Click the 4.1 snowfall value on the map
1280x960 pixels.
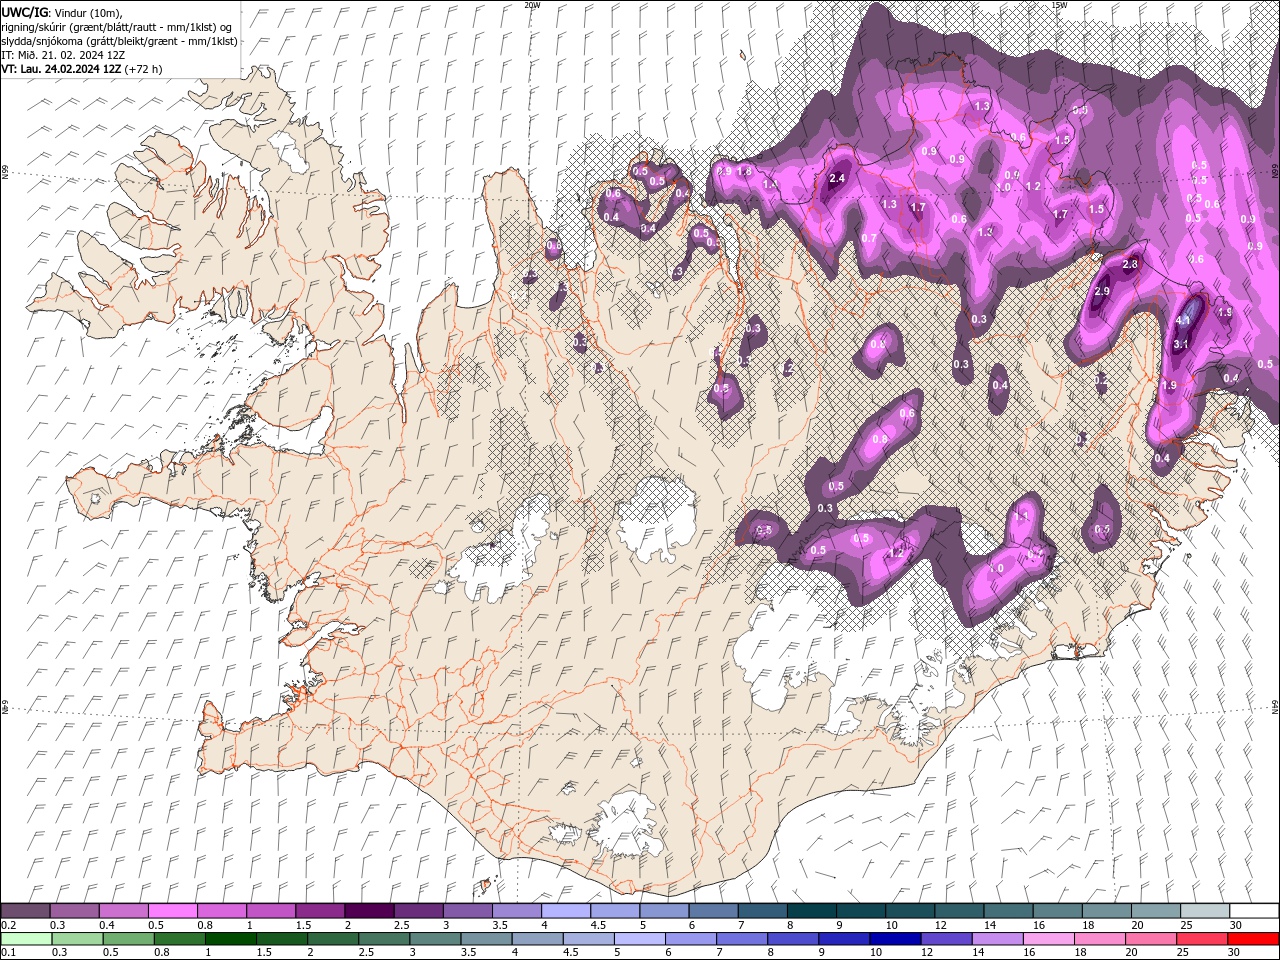[1183, 320]
